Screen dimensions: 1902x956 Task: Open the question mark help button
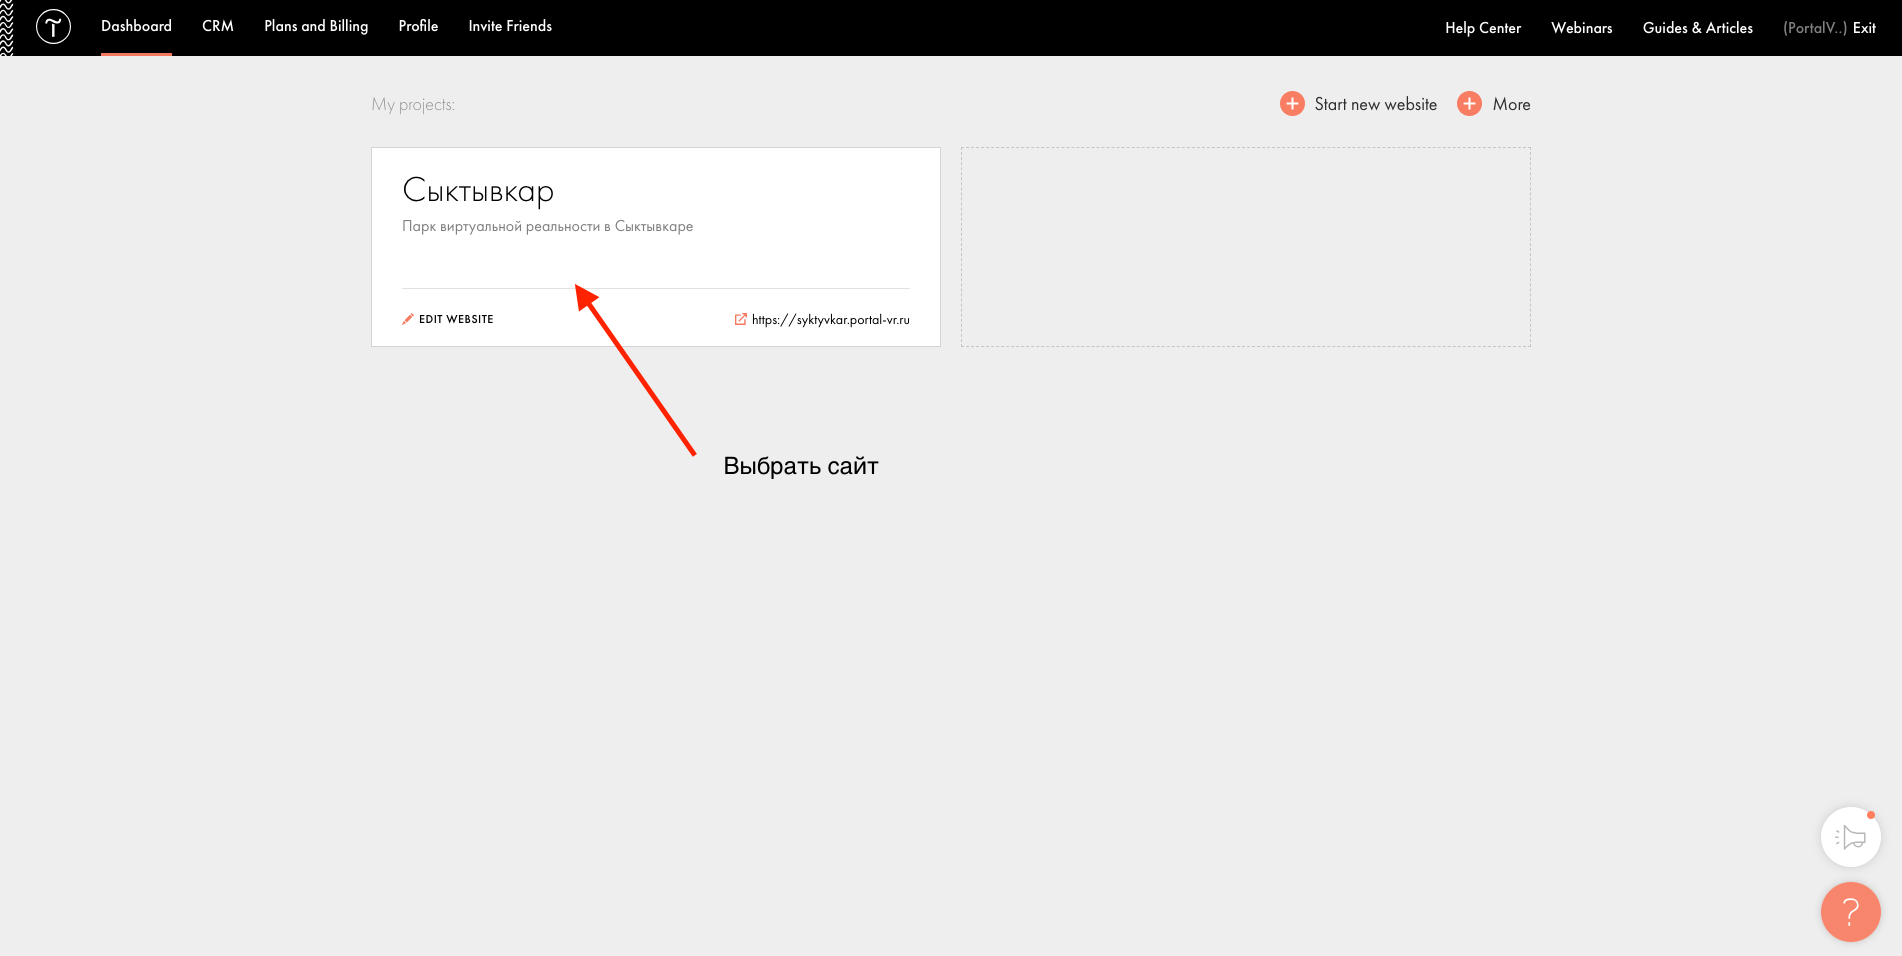click(x=1850, y=911)
